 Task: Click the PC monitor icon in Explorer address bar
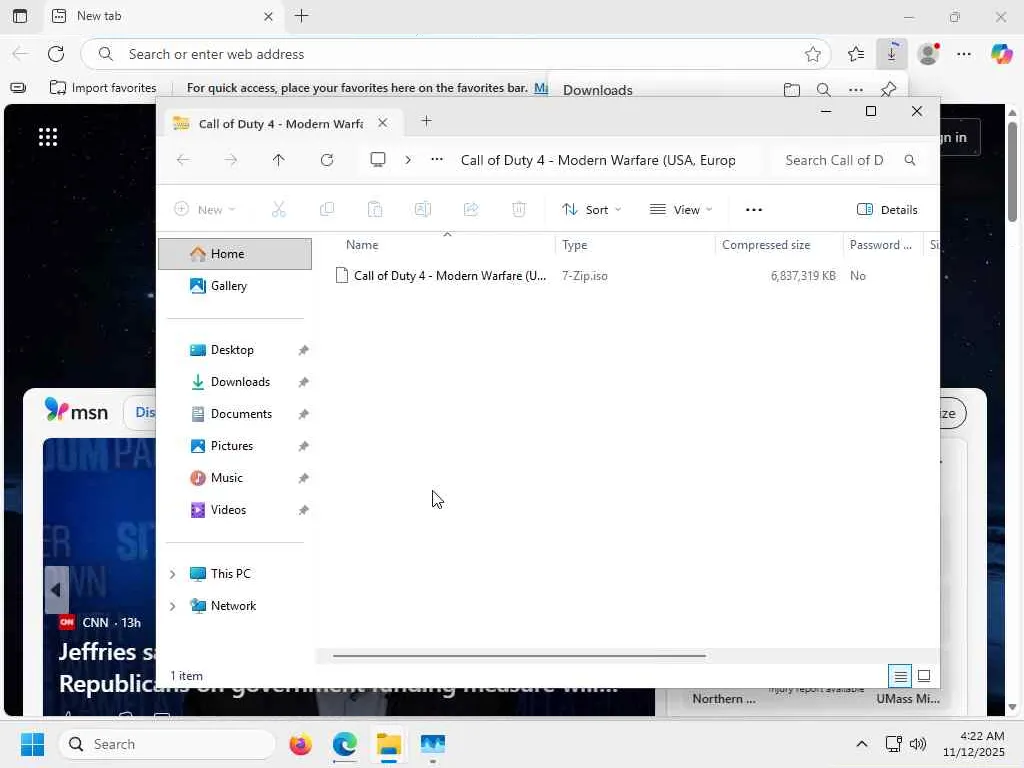[x=377, y=160]
